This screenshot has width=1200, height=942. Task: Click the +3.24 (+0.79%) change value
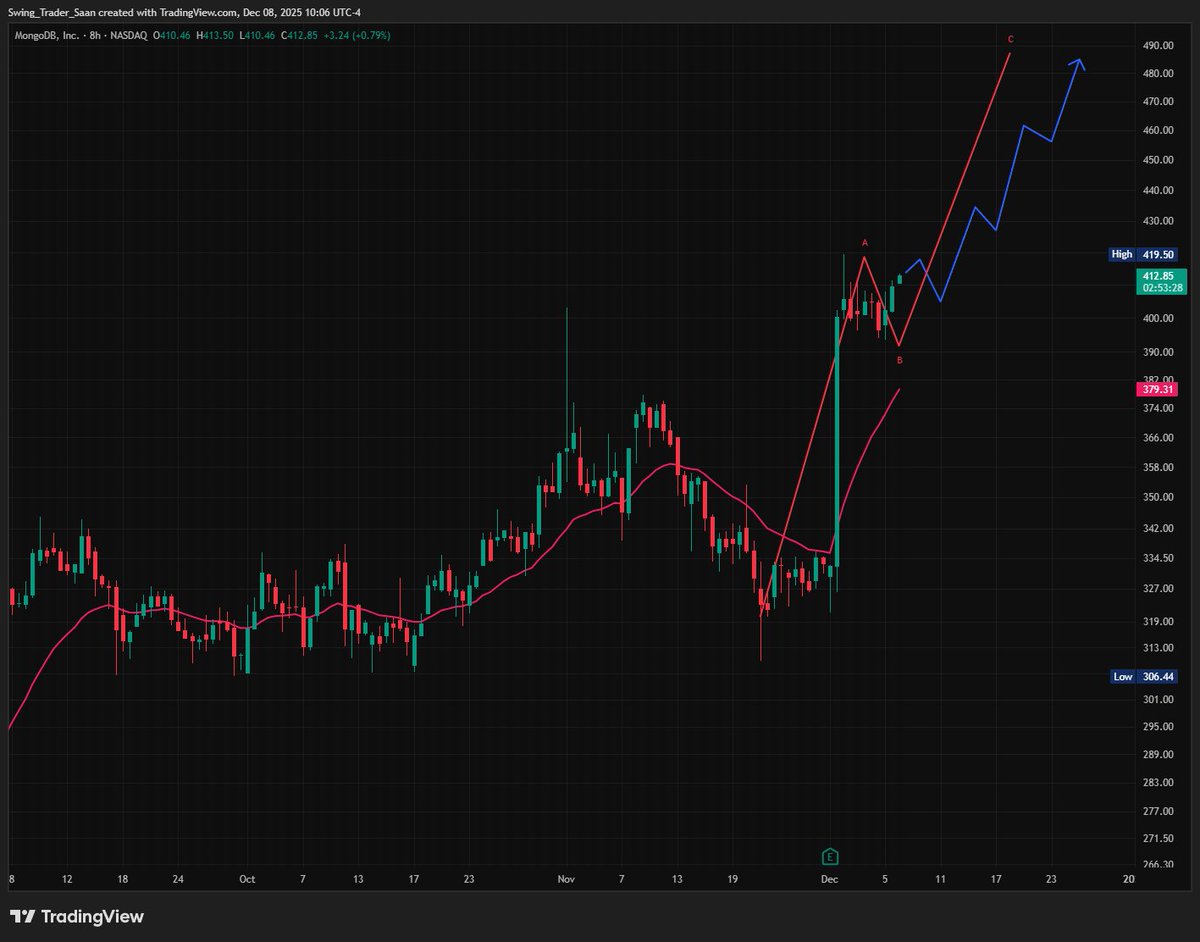point(356,35)
